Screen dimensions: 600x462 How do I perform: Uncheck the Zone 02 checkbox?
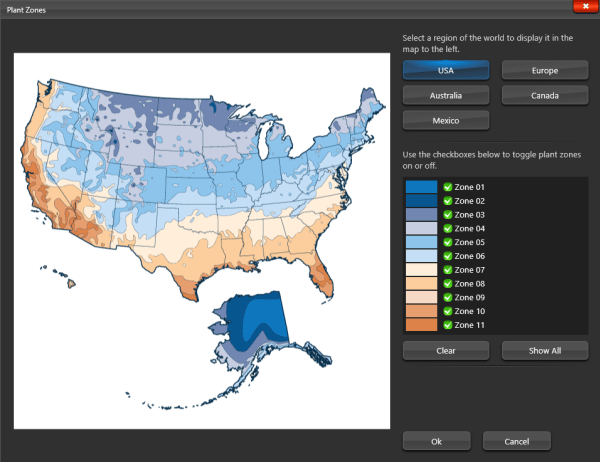point(448,201)
